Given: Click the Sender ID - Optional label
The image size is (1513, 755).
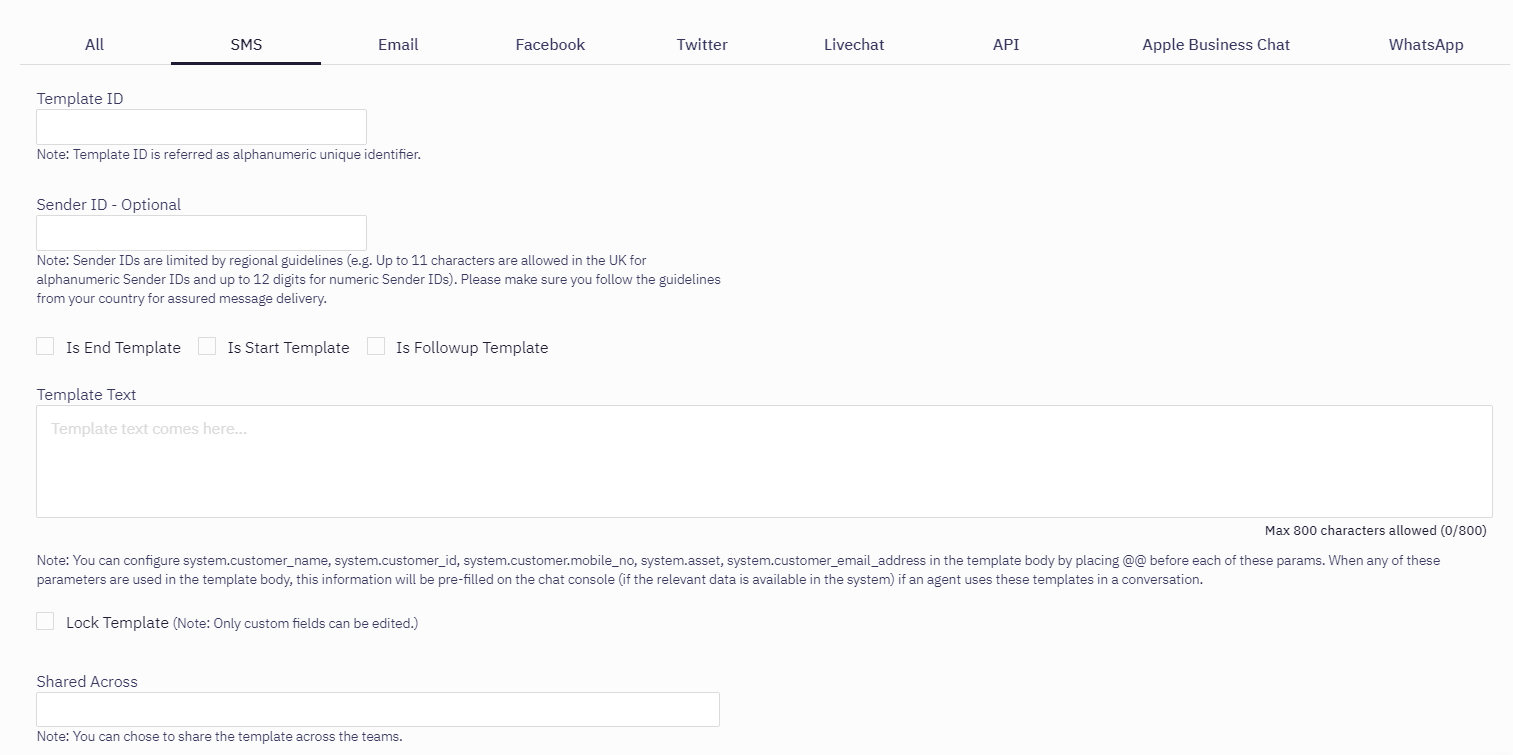Looking at the screenshot, I should 109,205.
